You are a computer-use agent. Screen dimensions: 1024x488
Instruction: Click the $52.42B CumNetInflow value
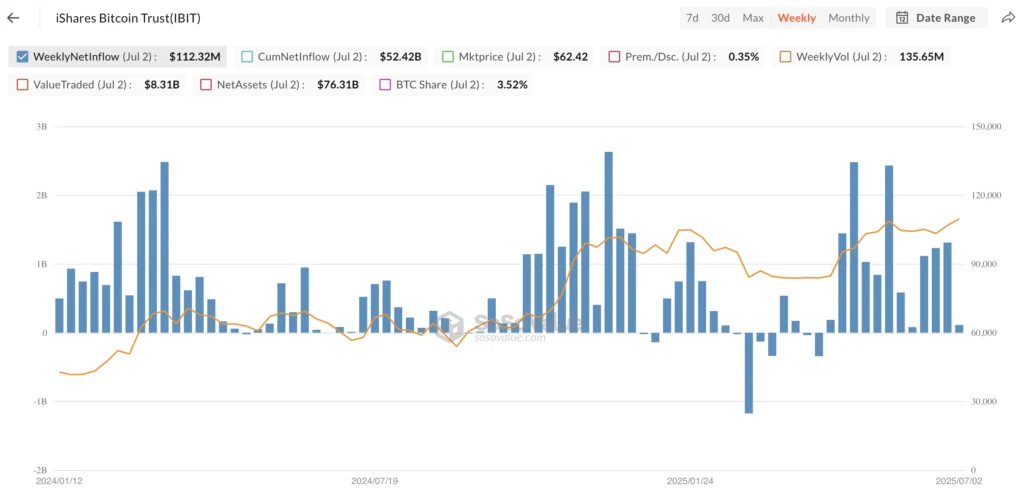[x=400, y=56]
